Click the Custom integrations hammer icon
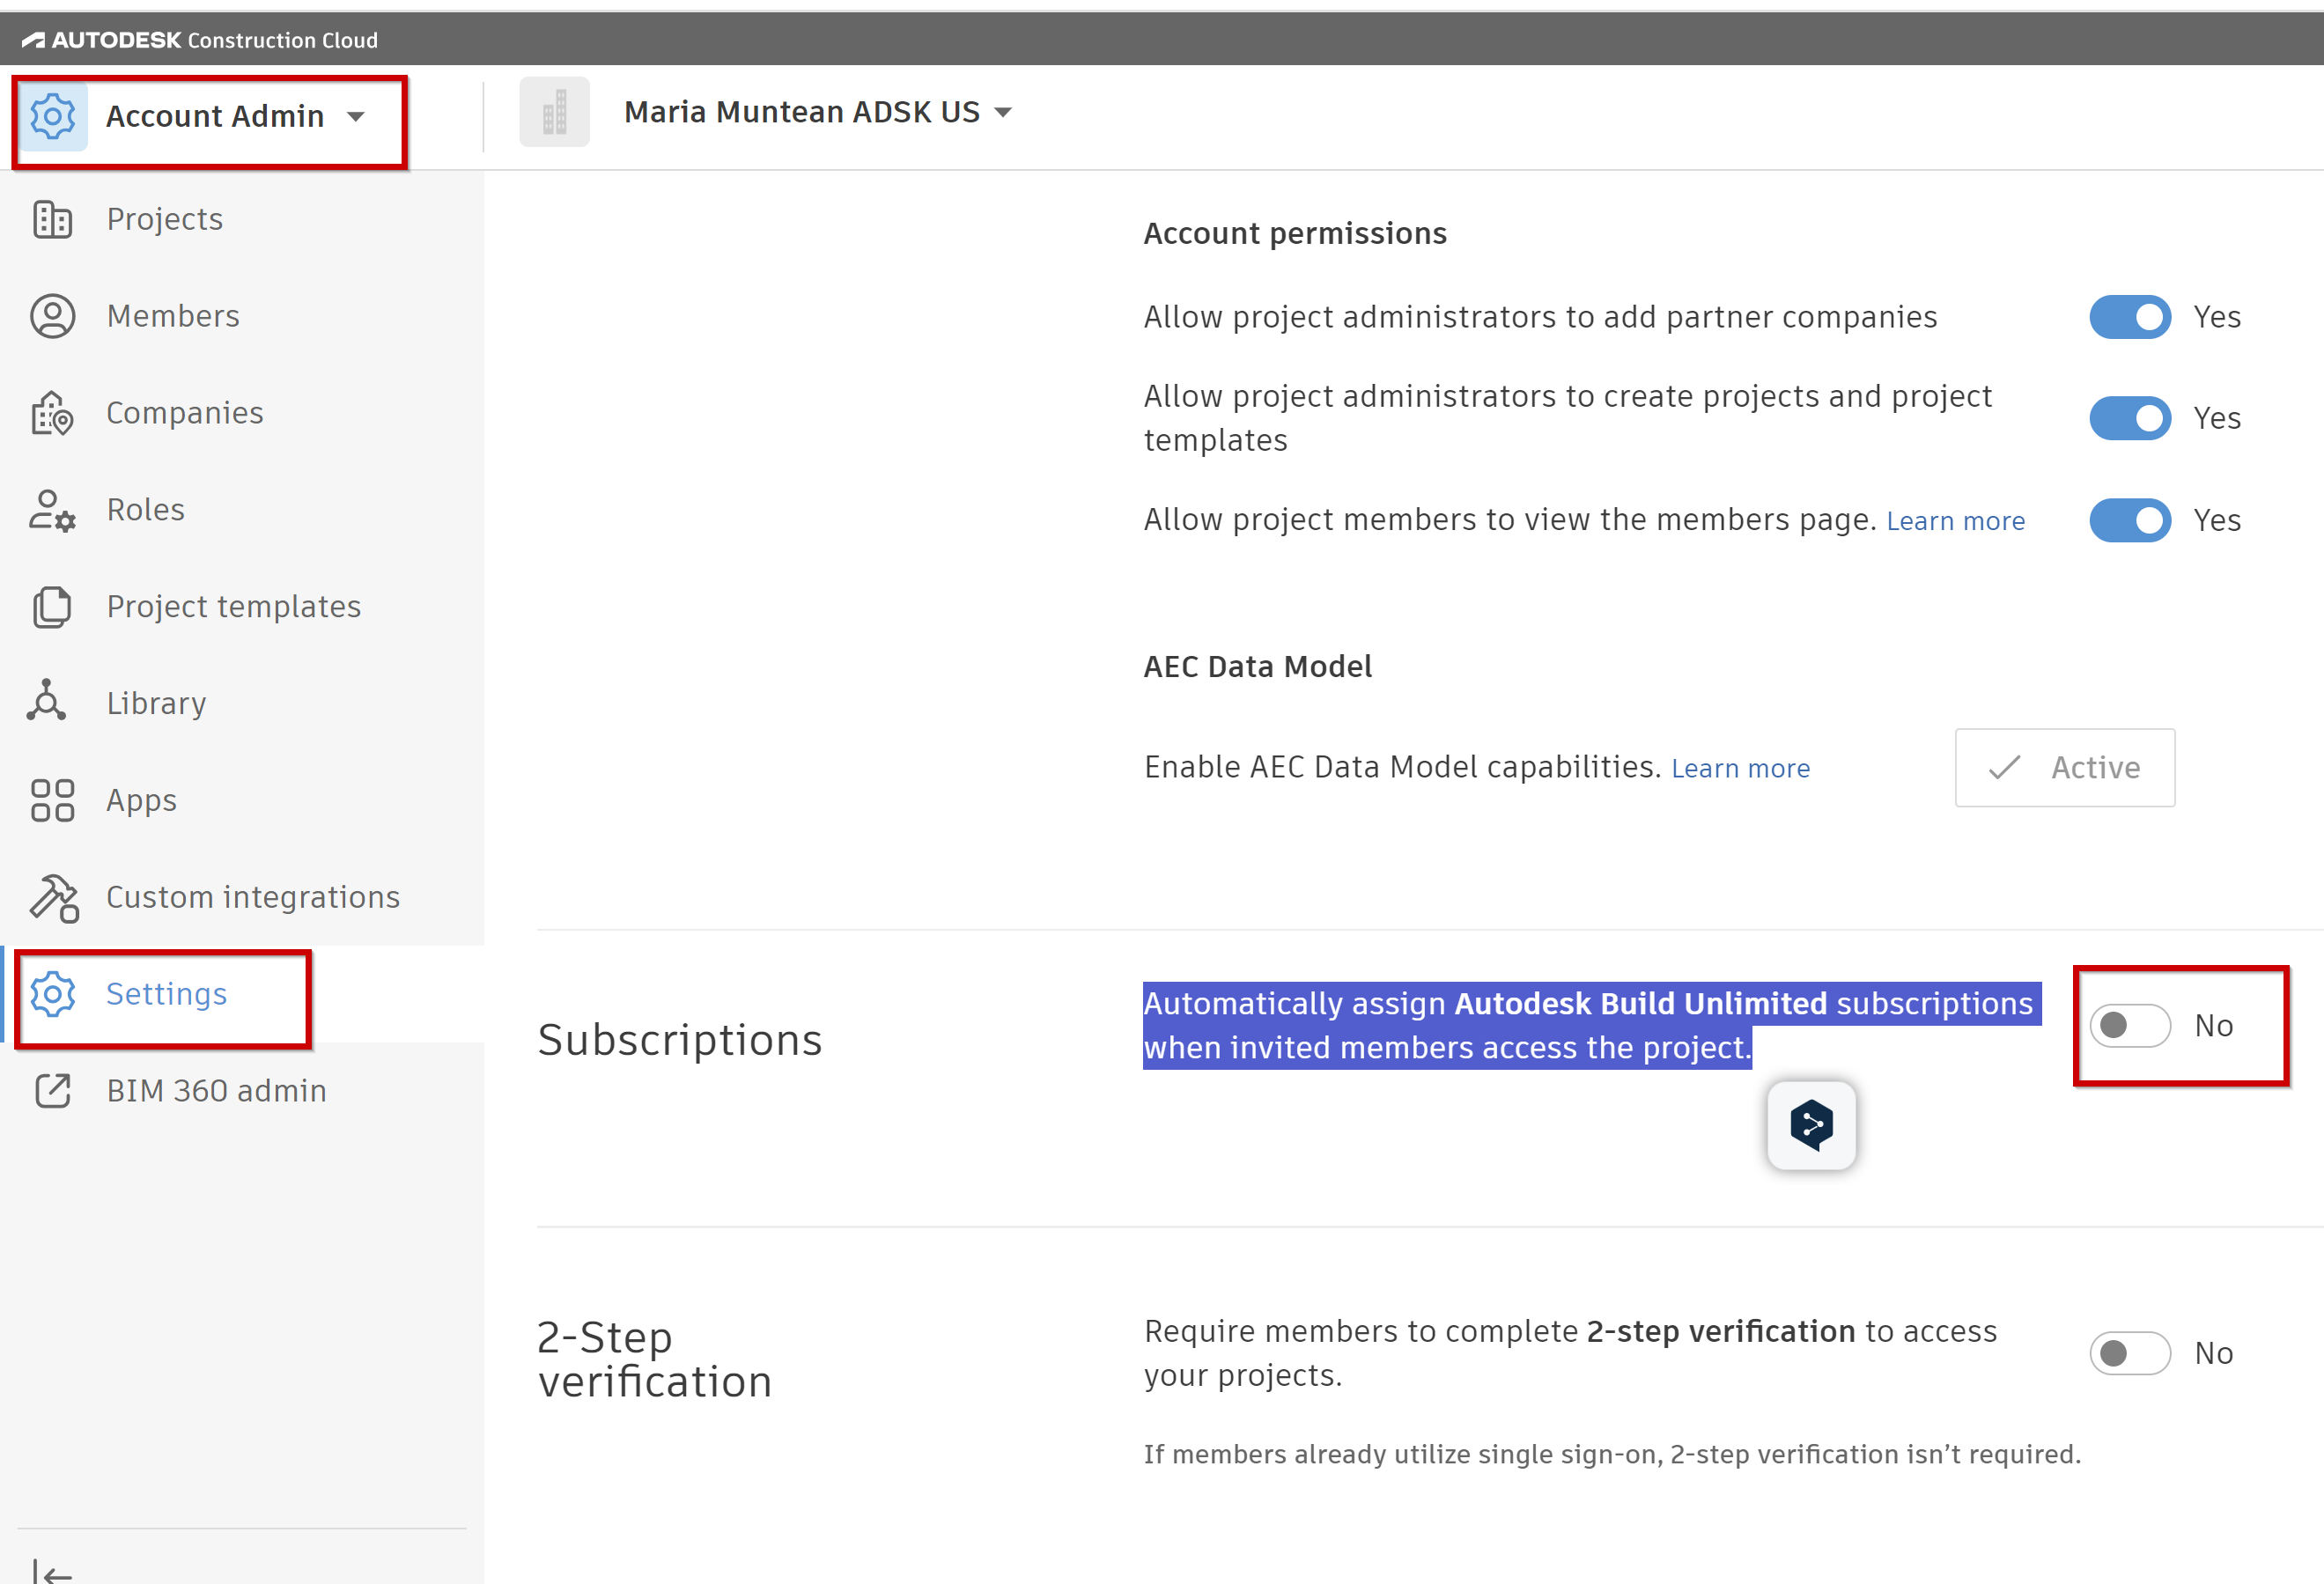2324x1584 pixels. click(x=54, y=897)
